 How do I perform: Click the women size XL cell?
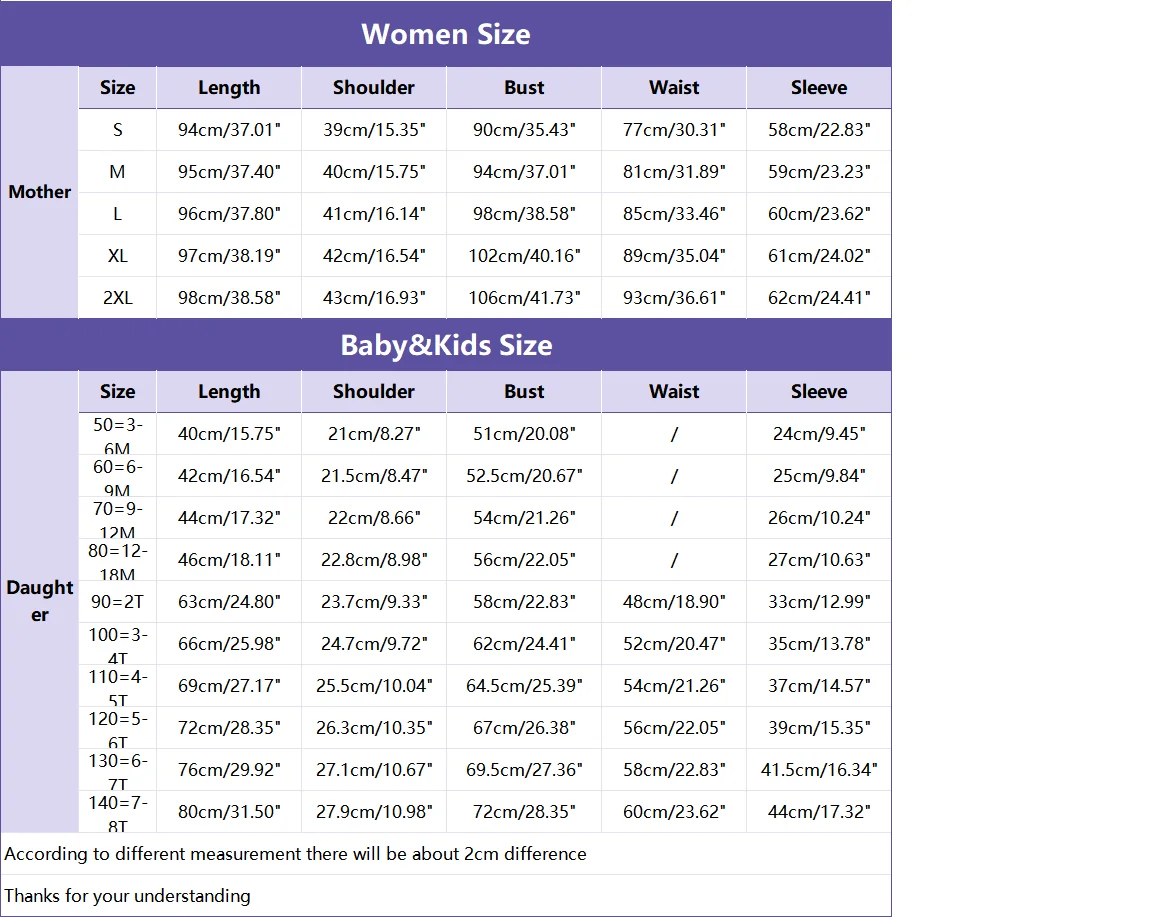coord(118,256)
